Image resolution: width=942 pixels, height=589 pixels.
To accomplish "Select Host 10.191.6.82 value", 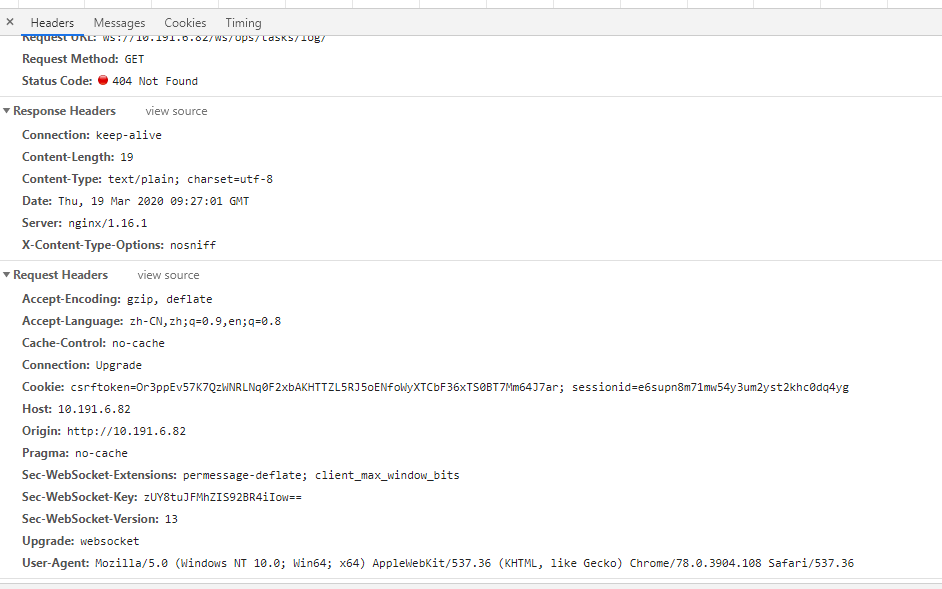I will (94, 409).
